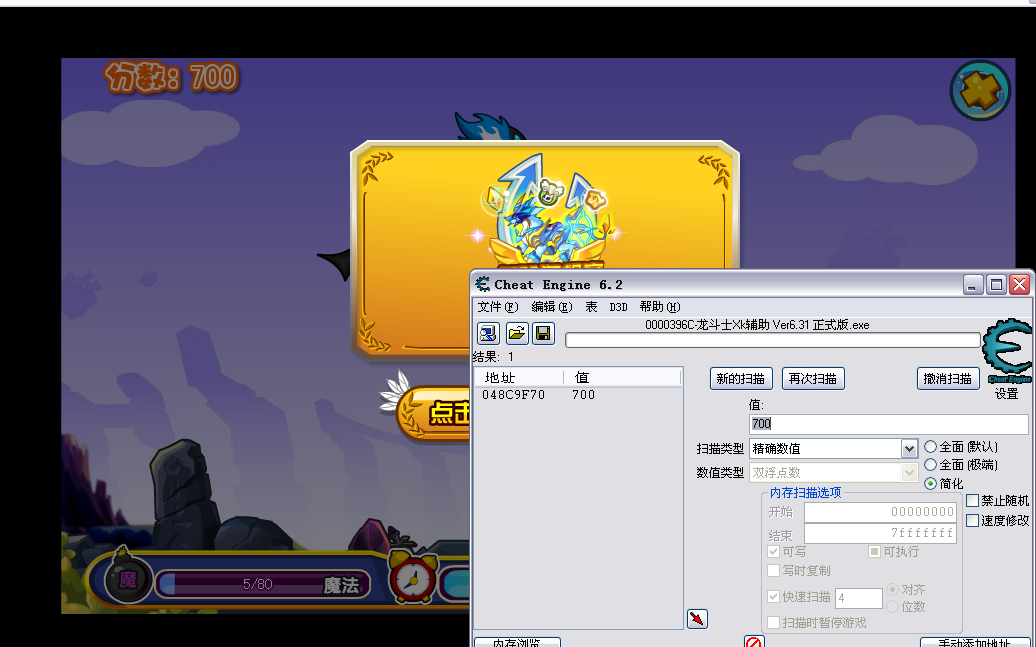Enable 速度修改 speedhack checkbox
The image size is (1036, 647).
coord(973,520)
